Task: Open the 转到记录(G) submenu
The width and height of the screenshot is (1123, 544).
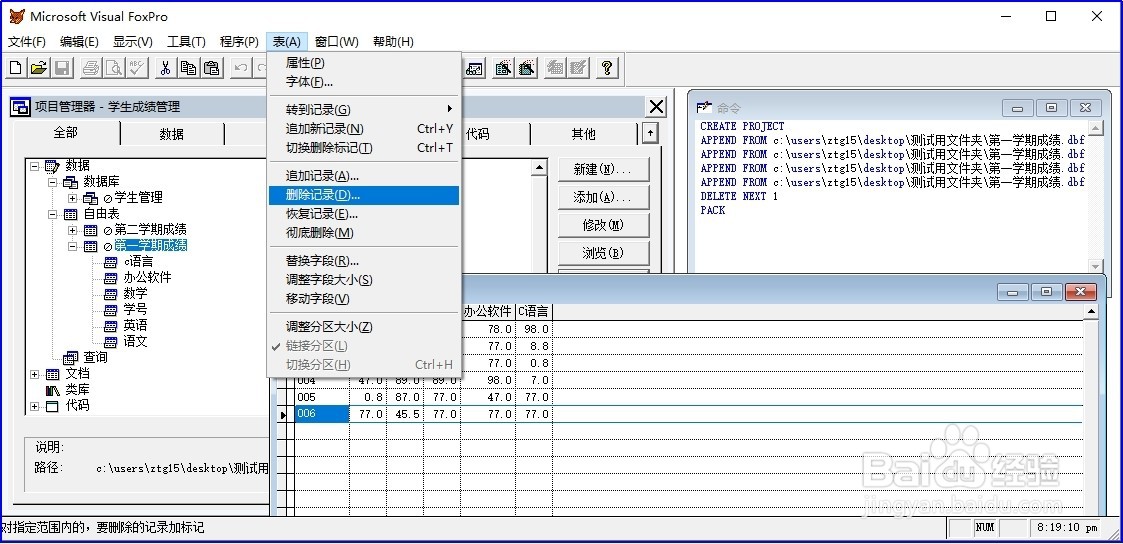Action: [x=364, y=110]
